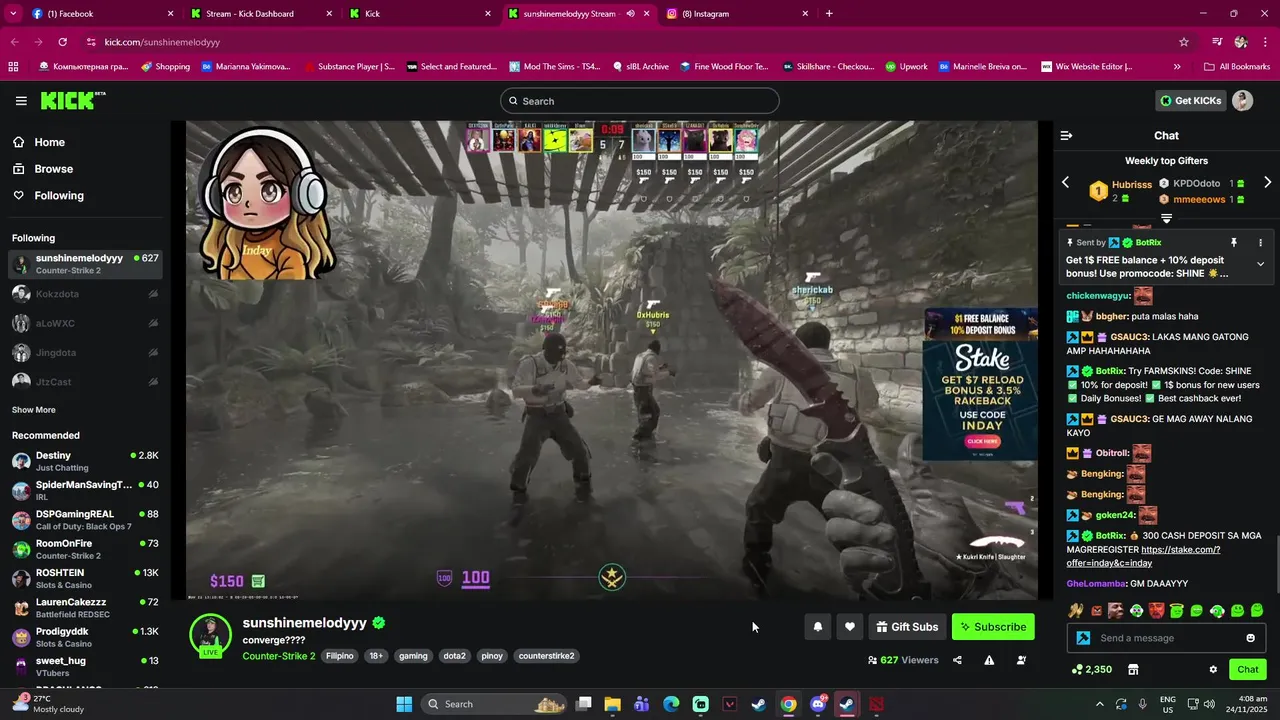Expand hidden bookmarks chevron
1280x720 pixels.
pos(1177,67)
